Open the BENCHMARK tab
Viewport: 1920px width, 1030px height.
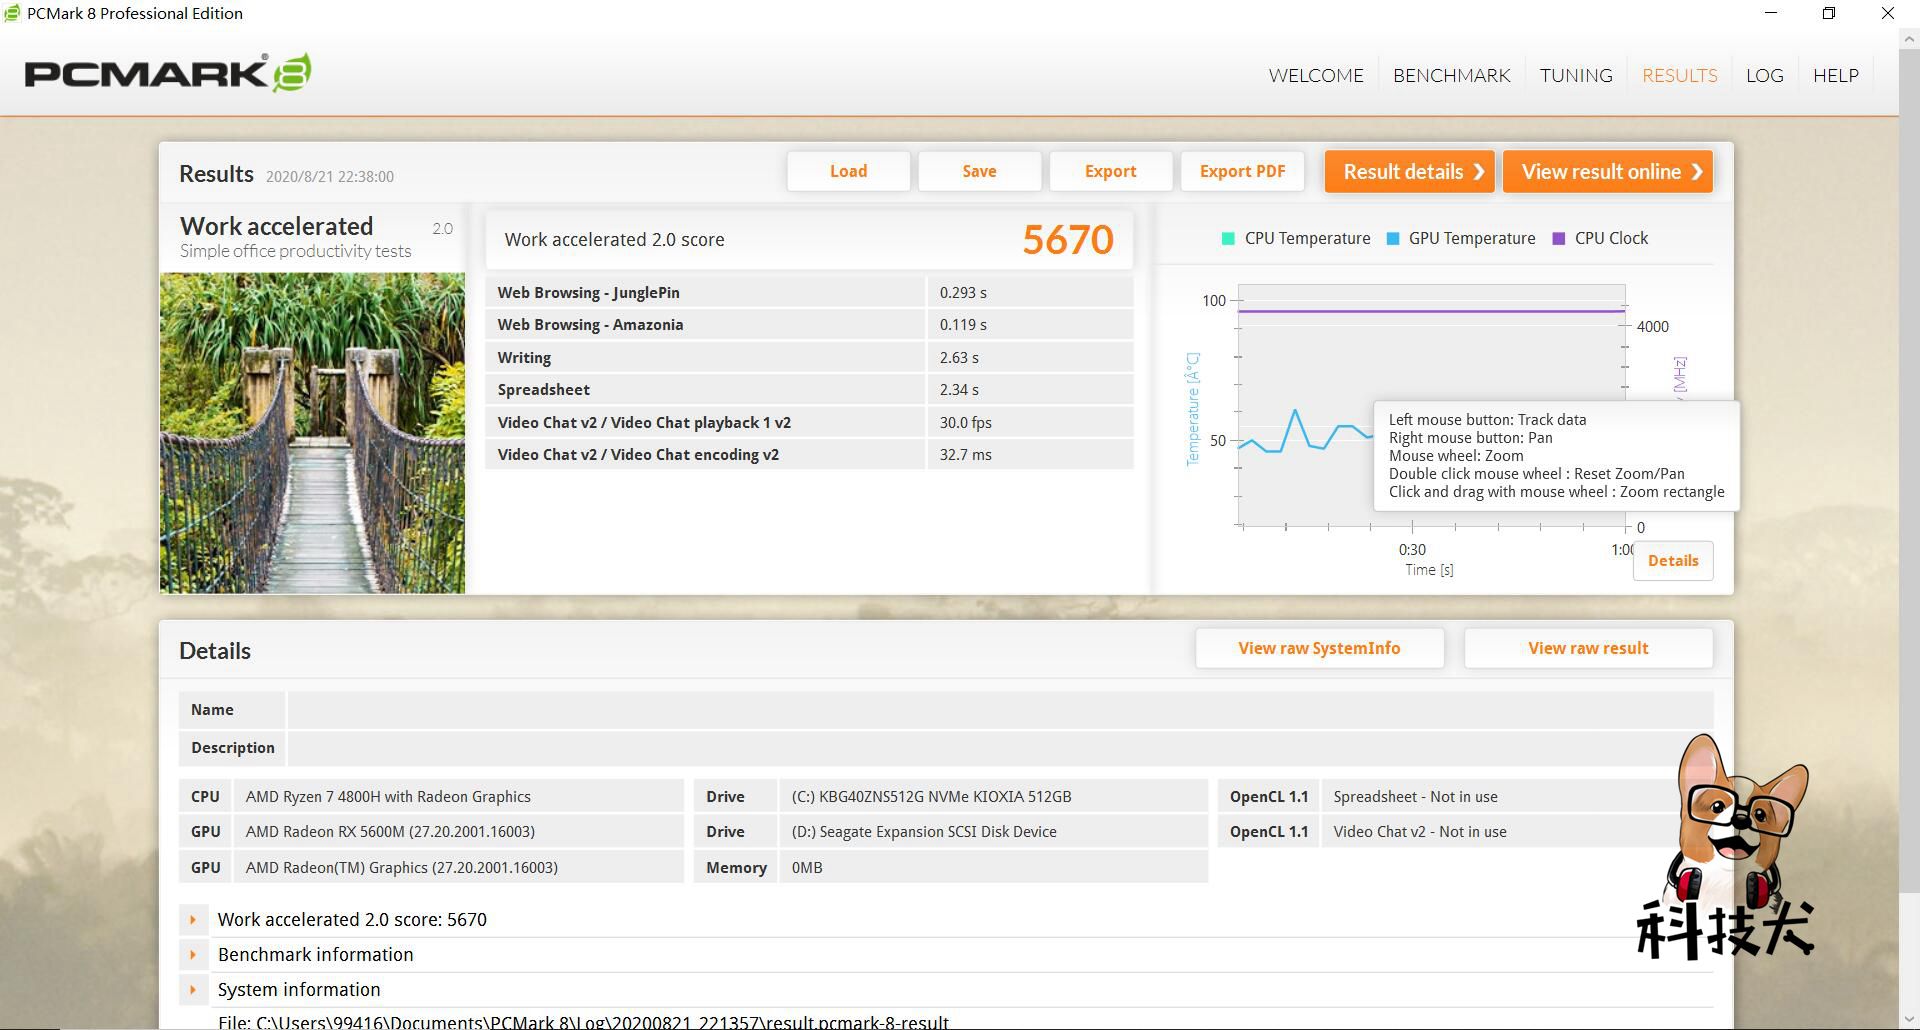(1451, 76)
